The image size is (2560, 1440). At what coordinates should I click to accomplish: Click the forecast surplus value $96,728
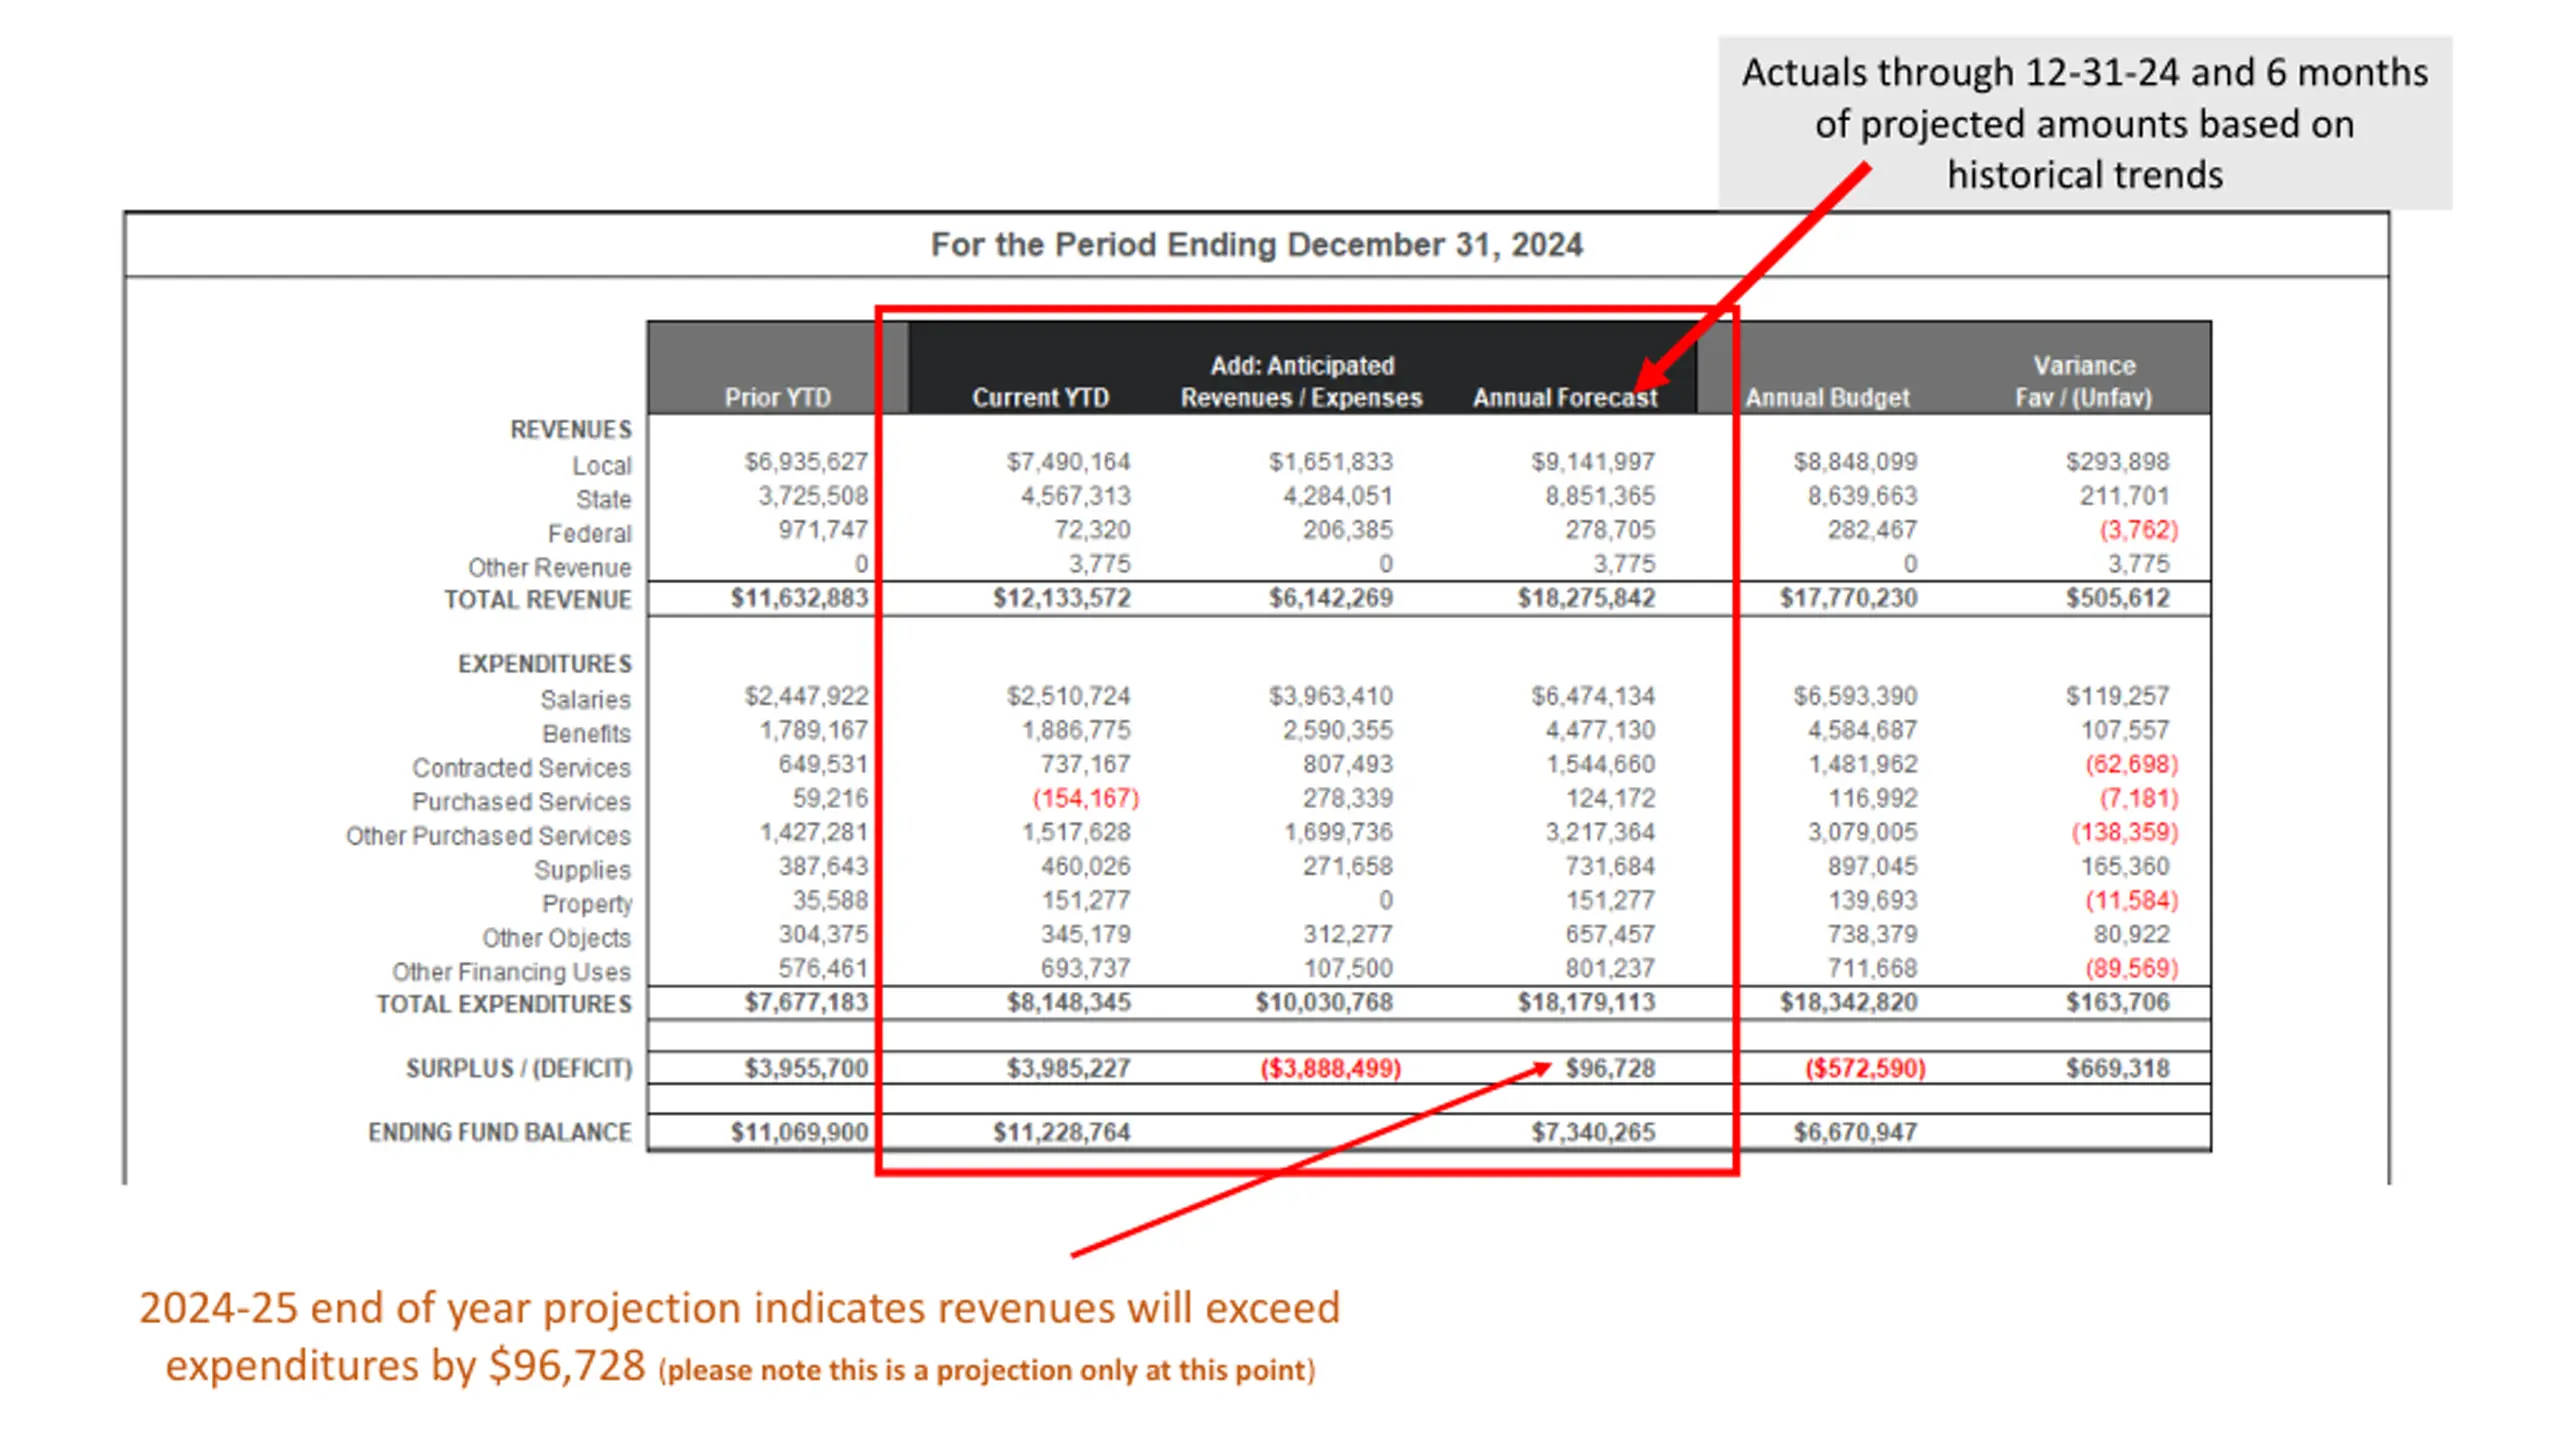[1610, 1068]
